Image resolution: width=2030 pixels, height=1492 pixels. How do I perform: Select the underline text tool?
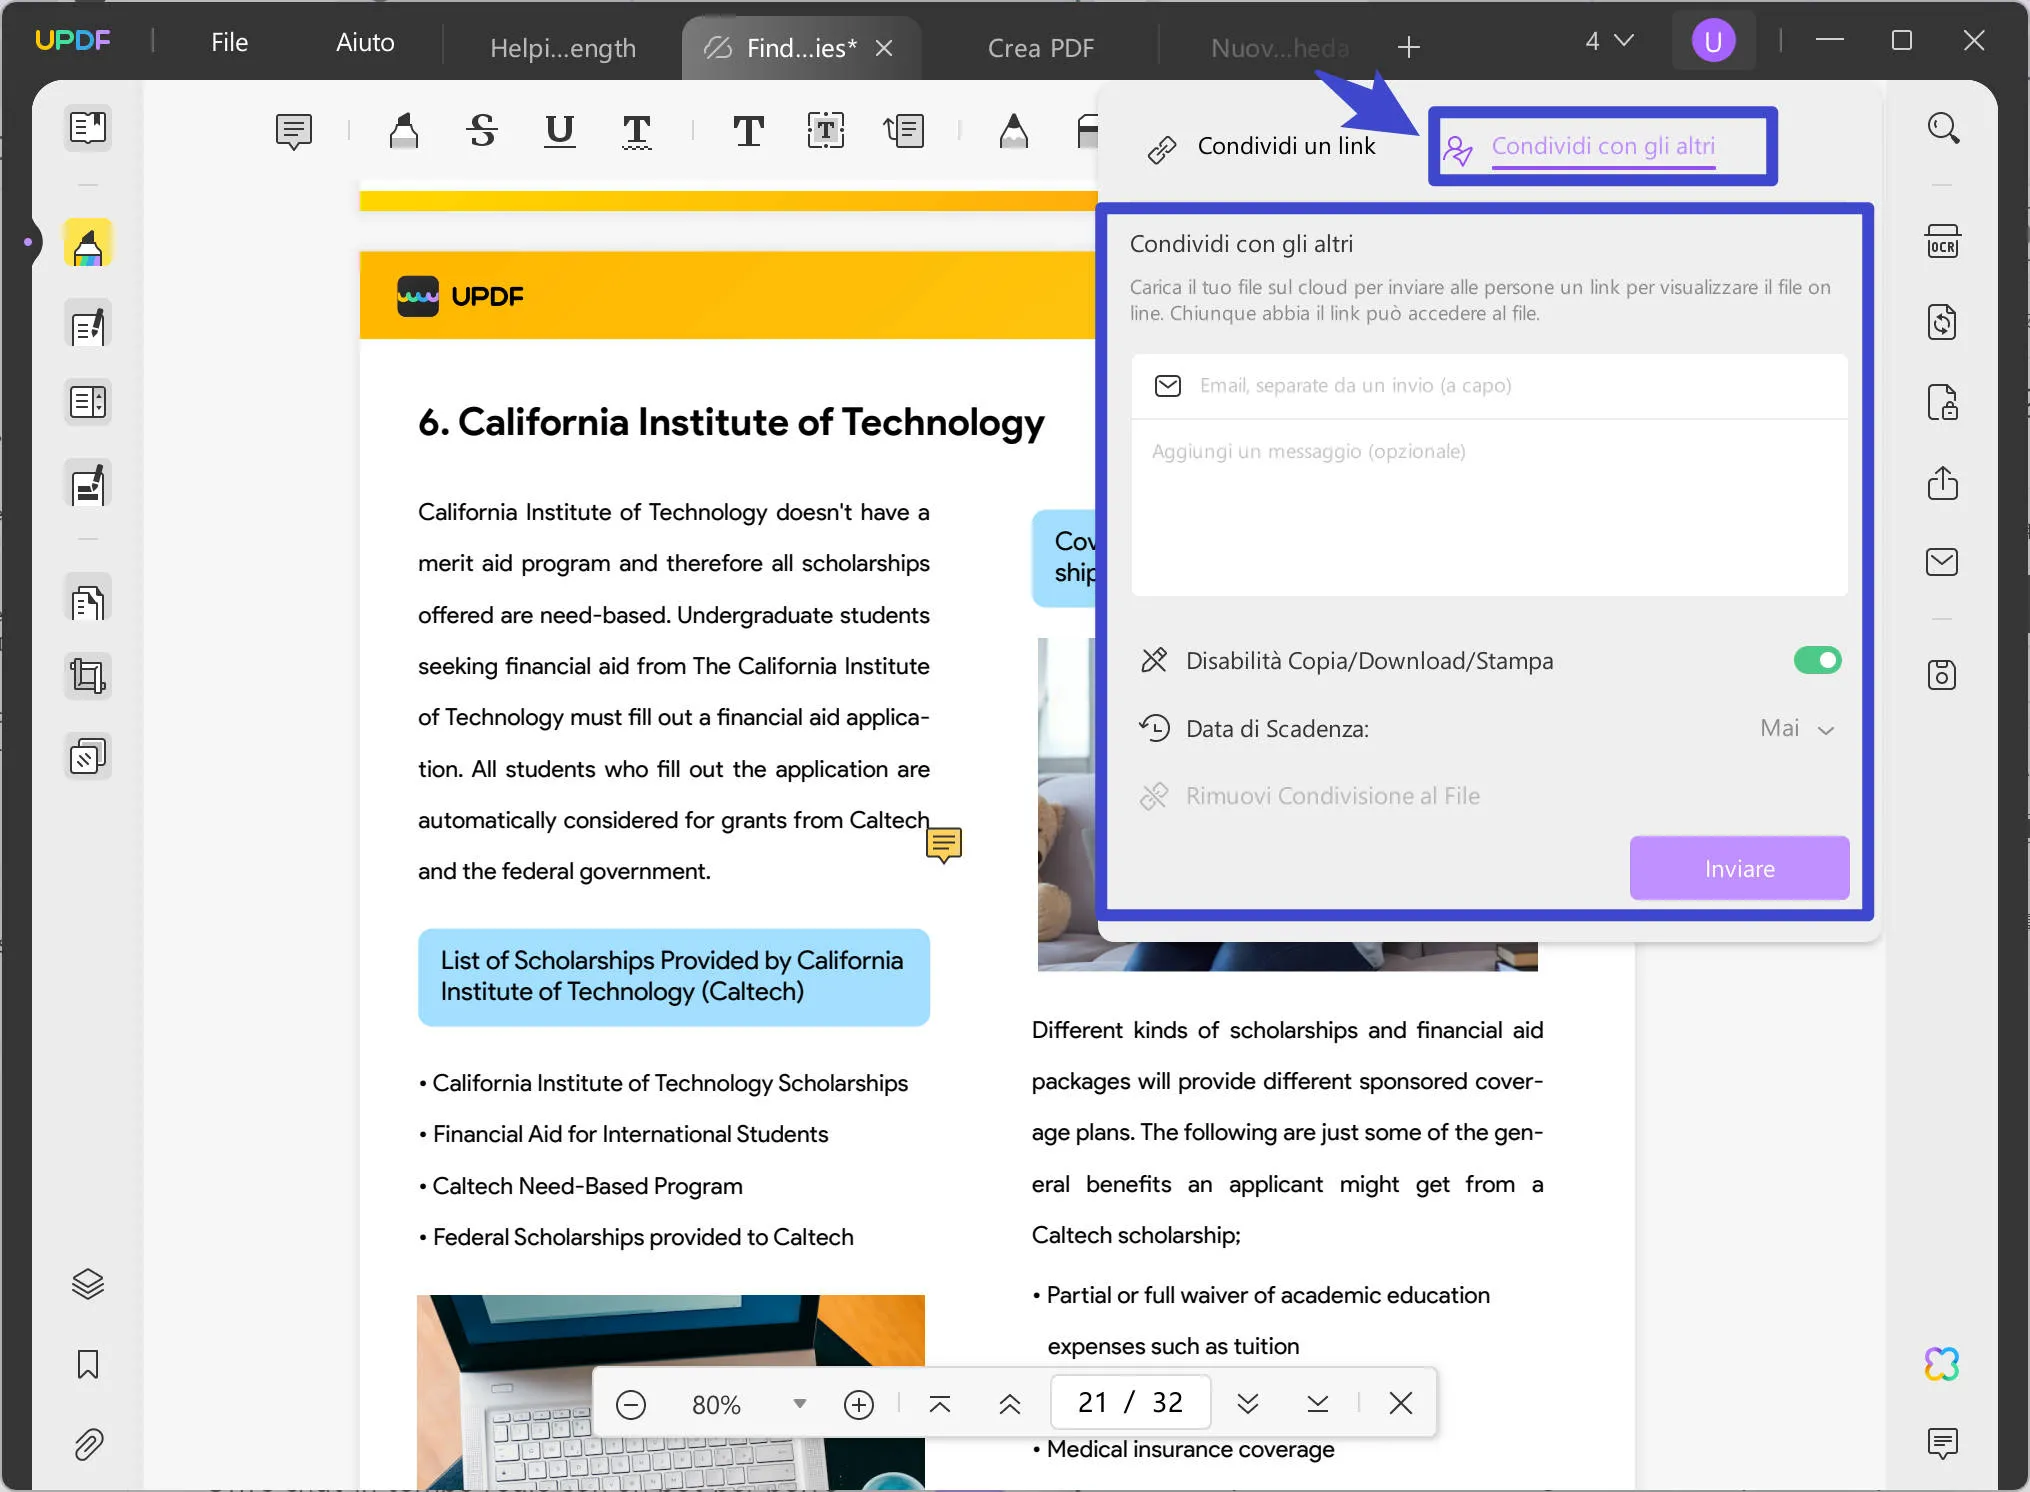(556, 131)
